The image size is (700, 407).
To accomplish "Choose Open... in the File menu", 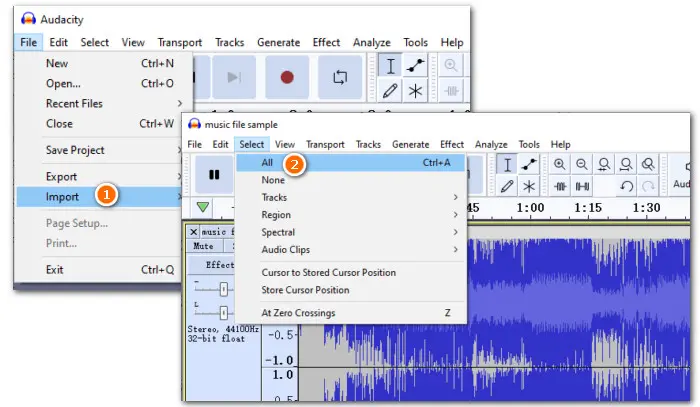I will 105,83.
